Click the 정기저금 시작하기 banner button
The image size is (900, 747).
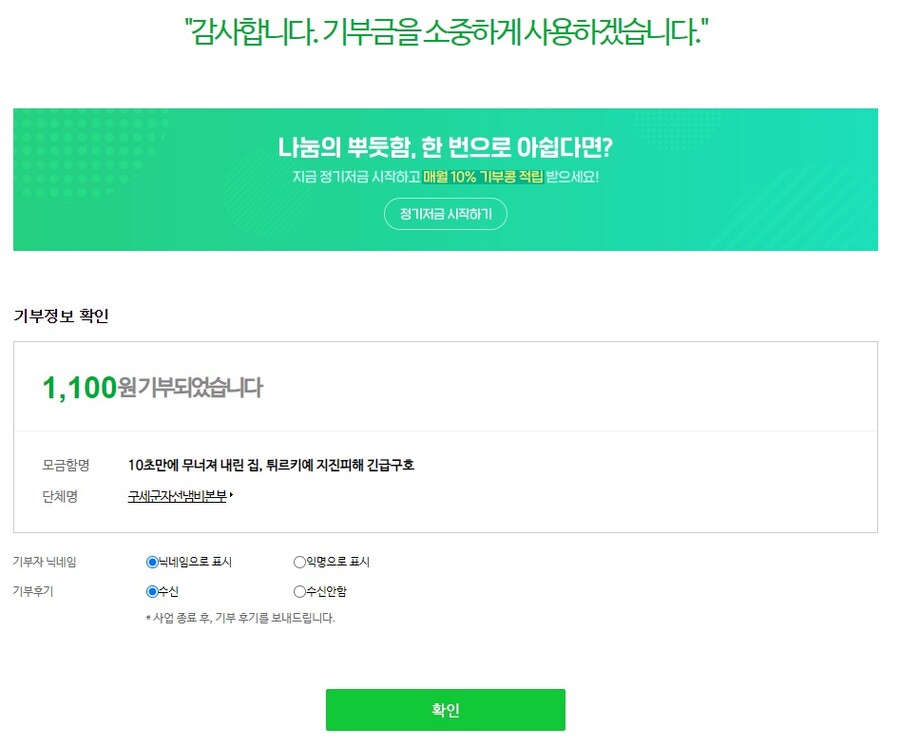445,214
